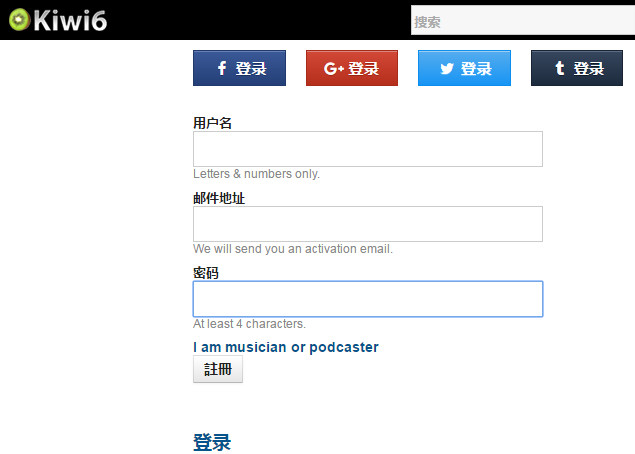Log in with the Tumblr button
This screenshot has height=454, width=635.
pos(577,68)
